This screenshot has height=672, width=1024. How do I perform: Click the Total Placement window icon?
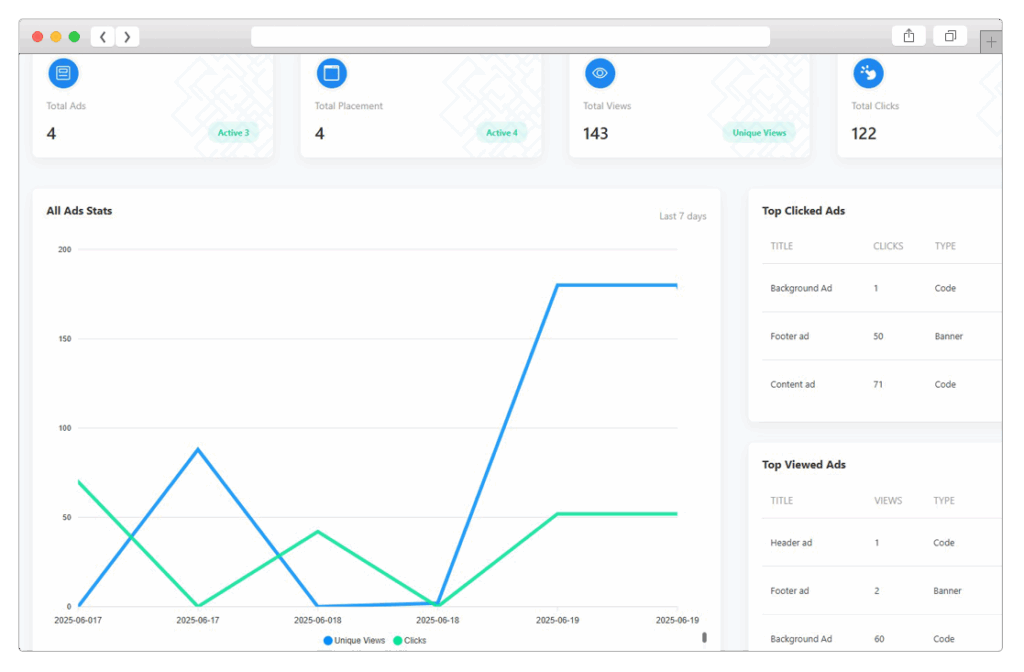coord(331,73)
